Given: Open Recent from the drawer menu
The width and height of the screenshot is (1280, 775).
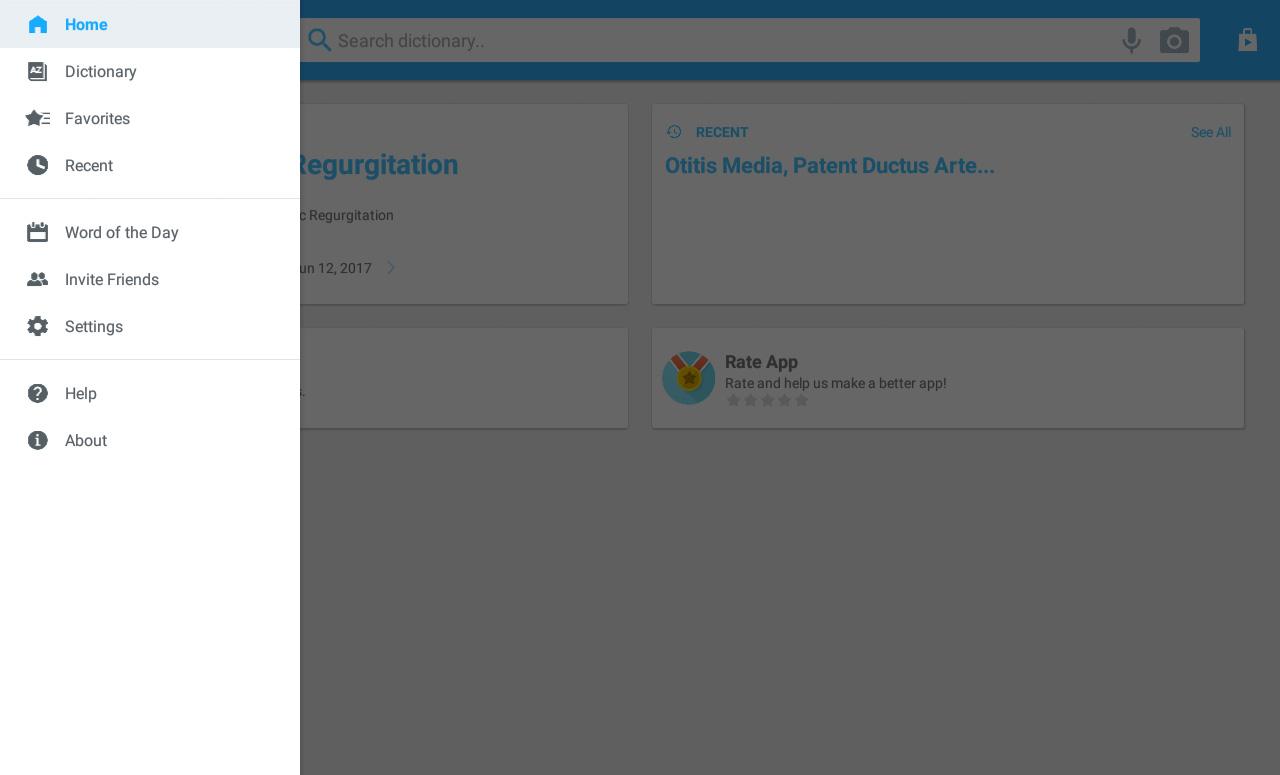Looking at the screenshot, I should [x=150, y=165].
